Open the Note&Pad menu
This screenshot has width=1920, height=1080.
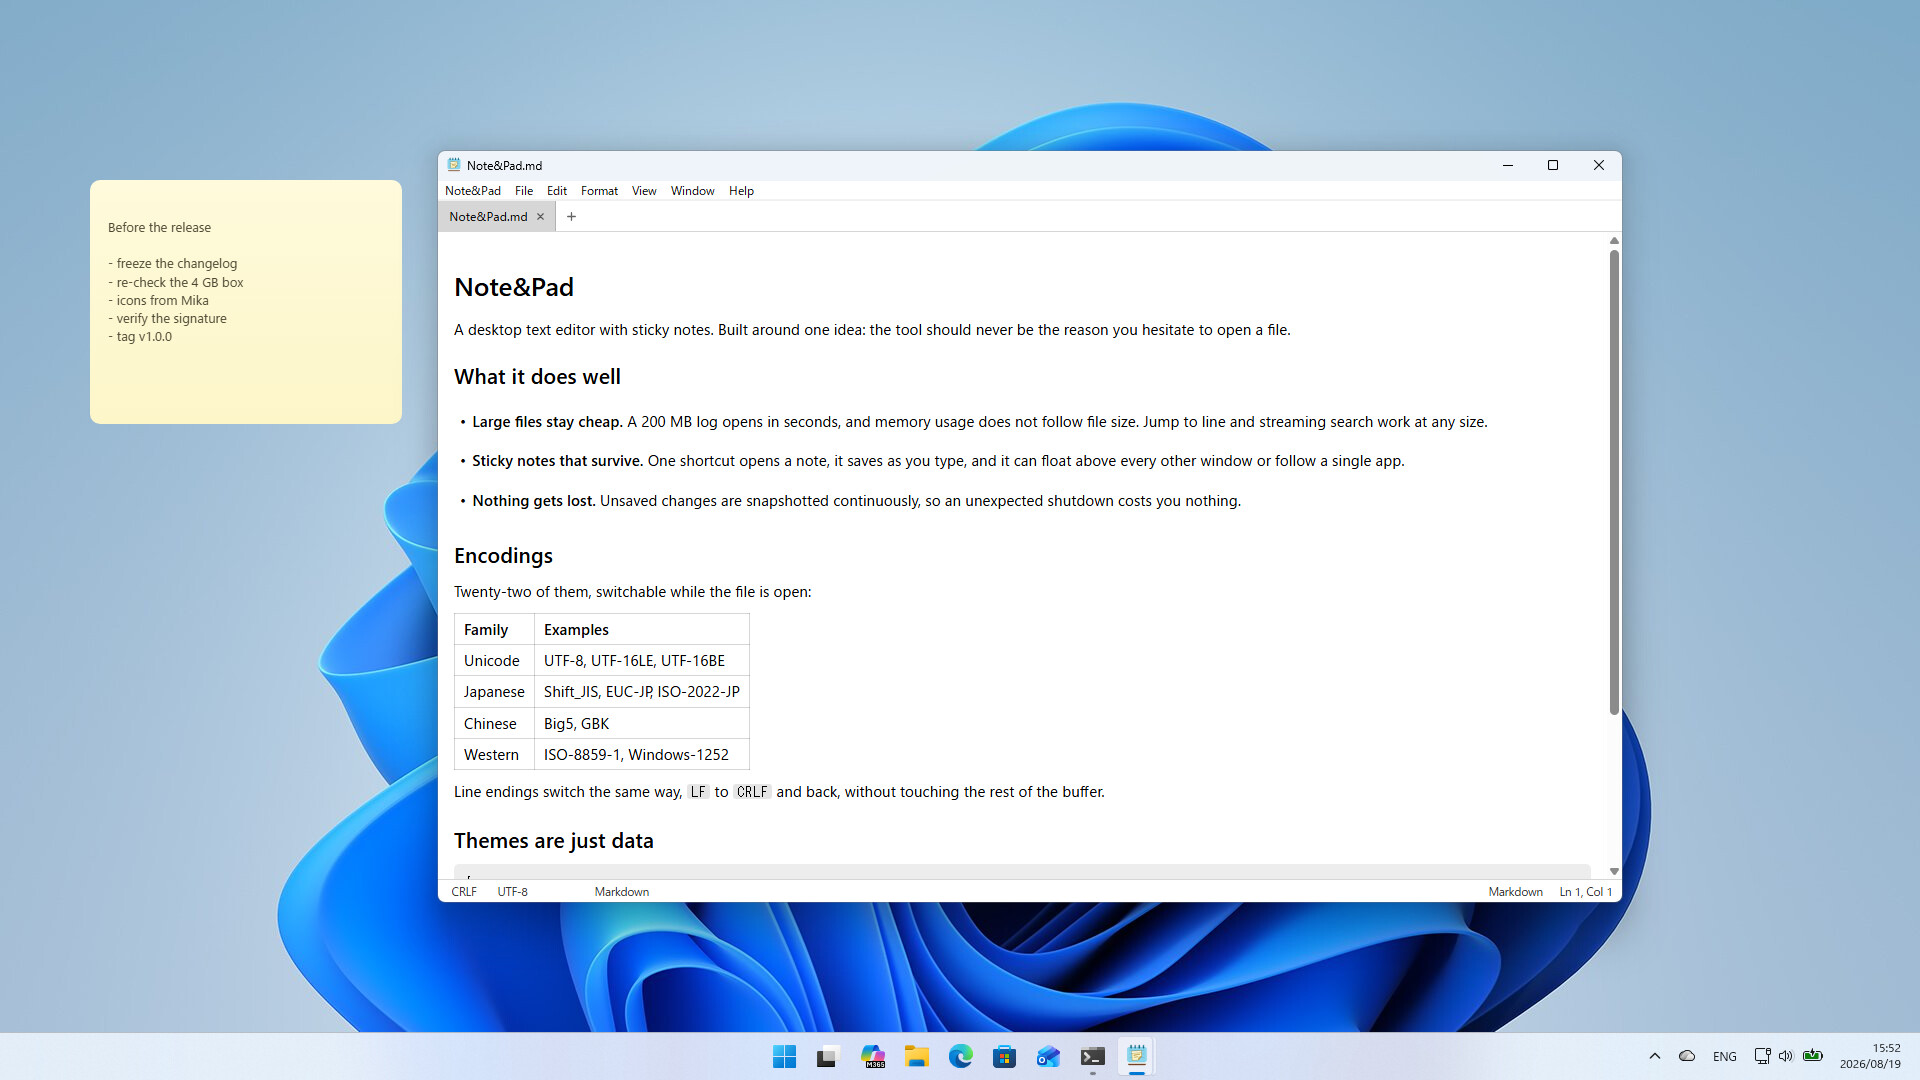[x=473, y=191]
